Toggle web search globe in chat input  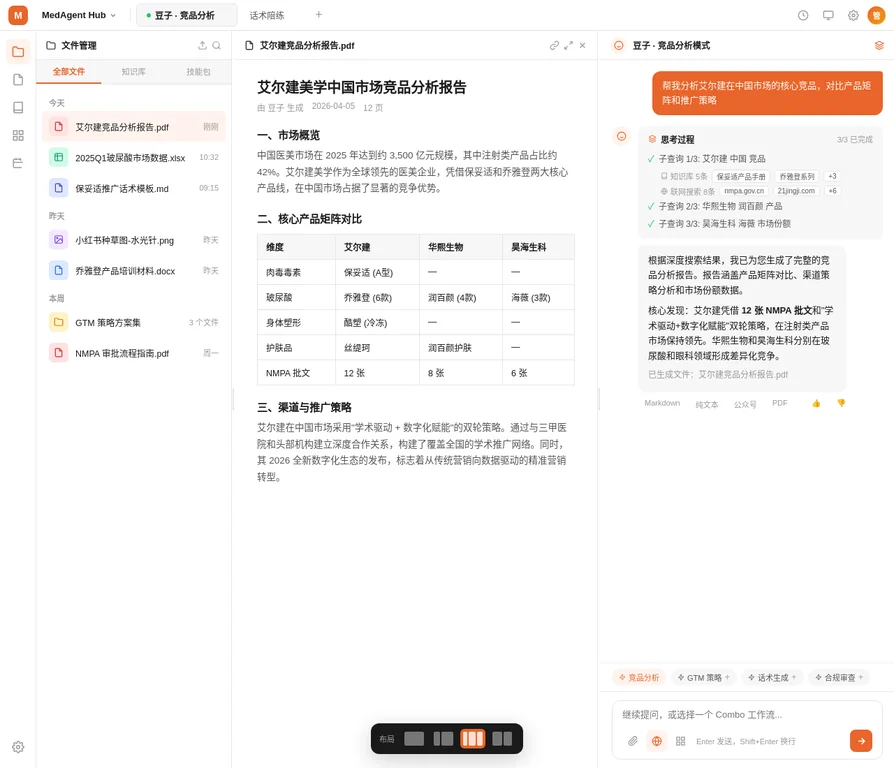(x=656, y=741)
